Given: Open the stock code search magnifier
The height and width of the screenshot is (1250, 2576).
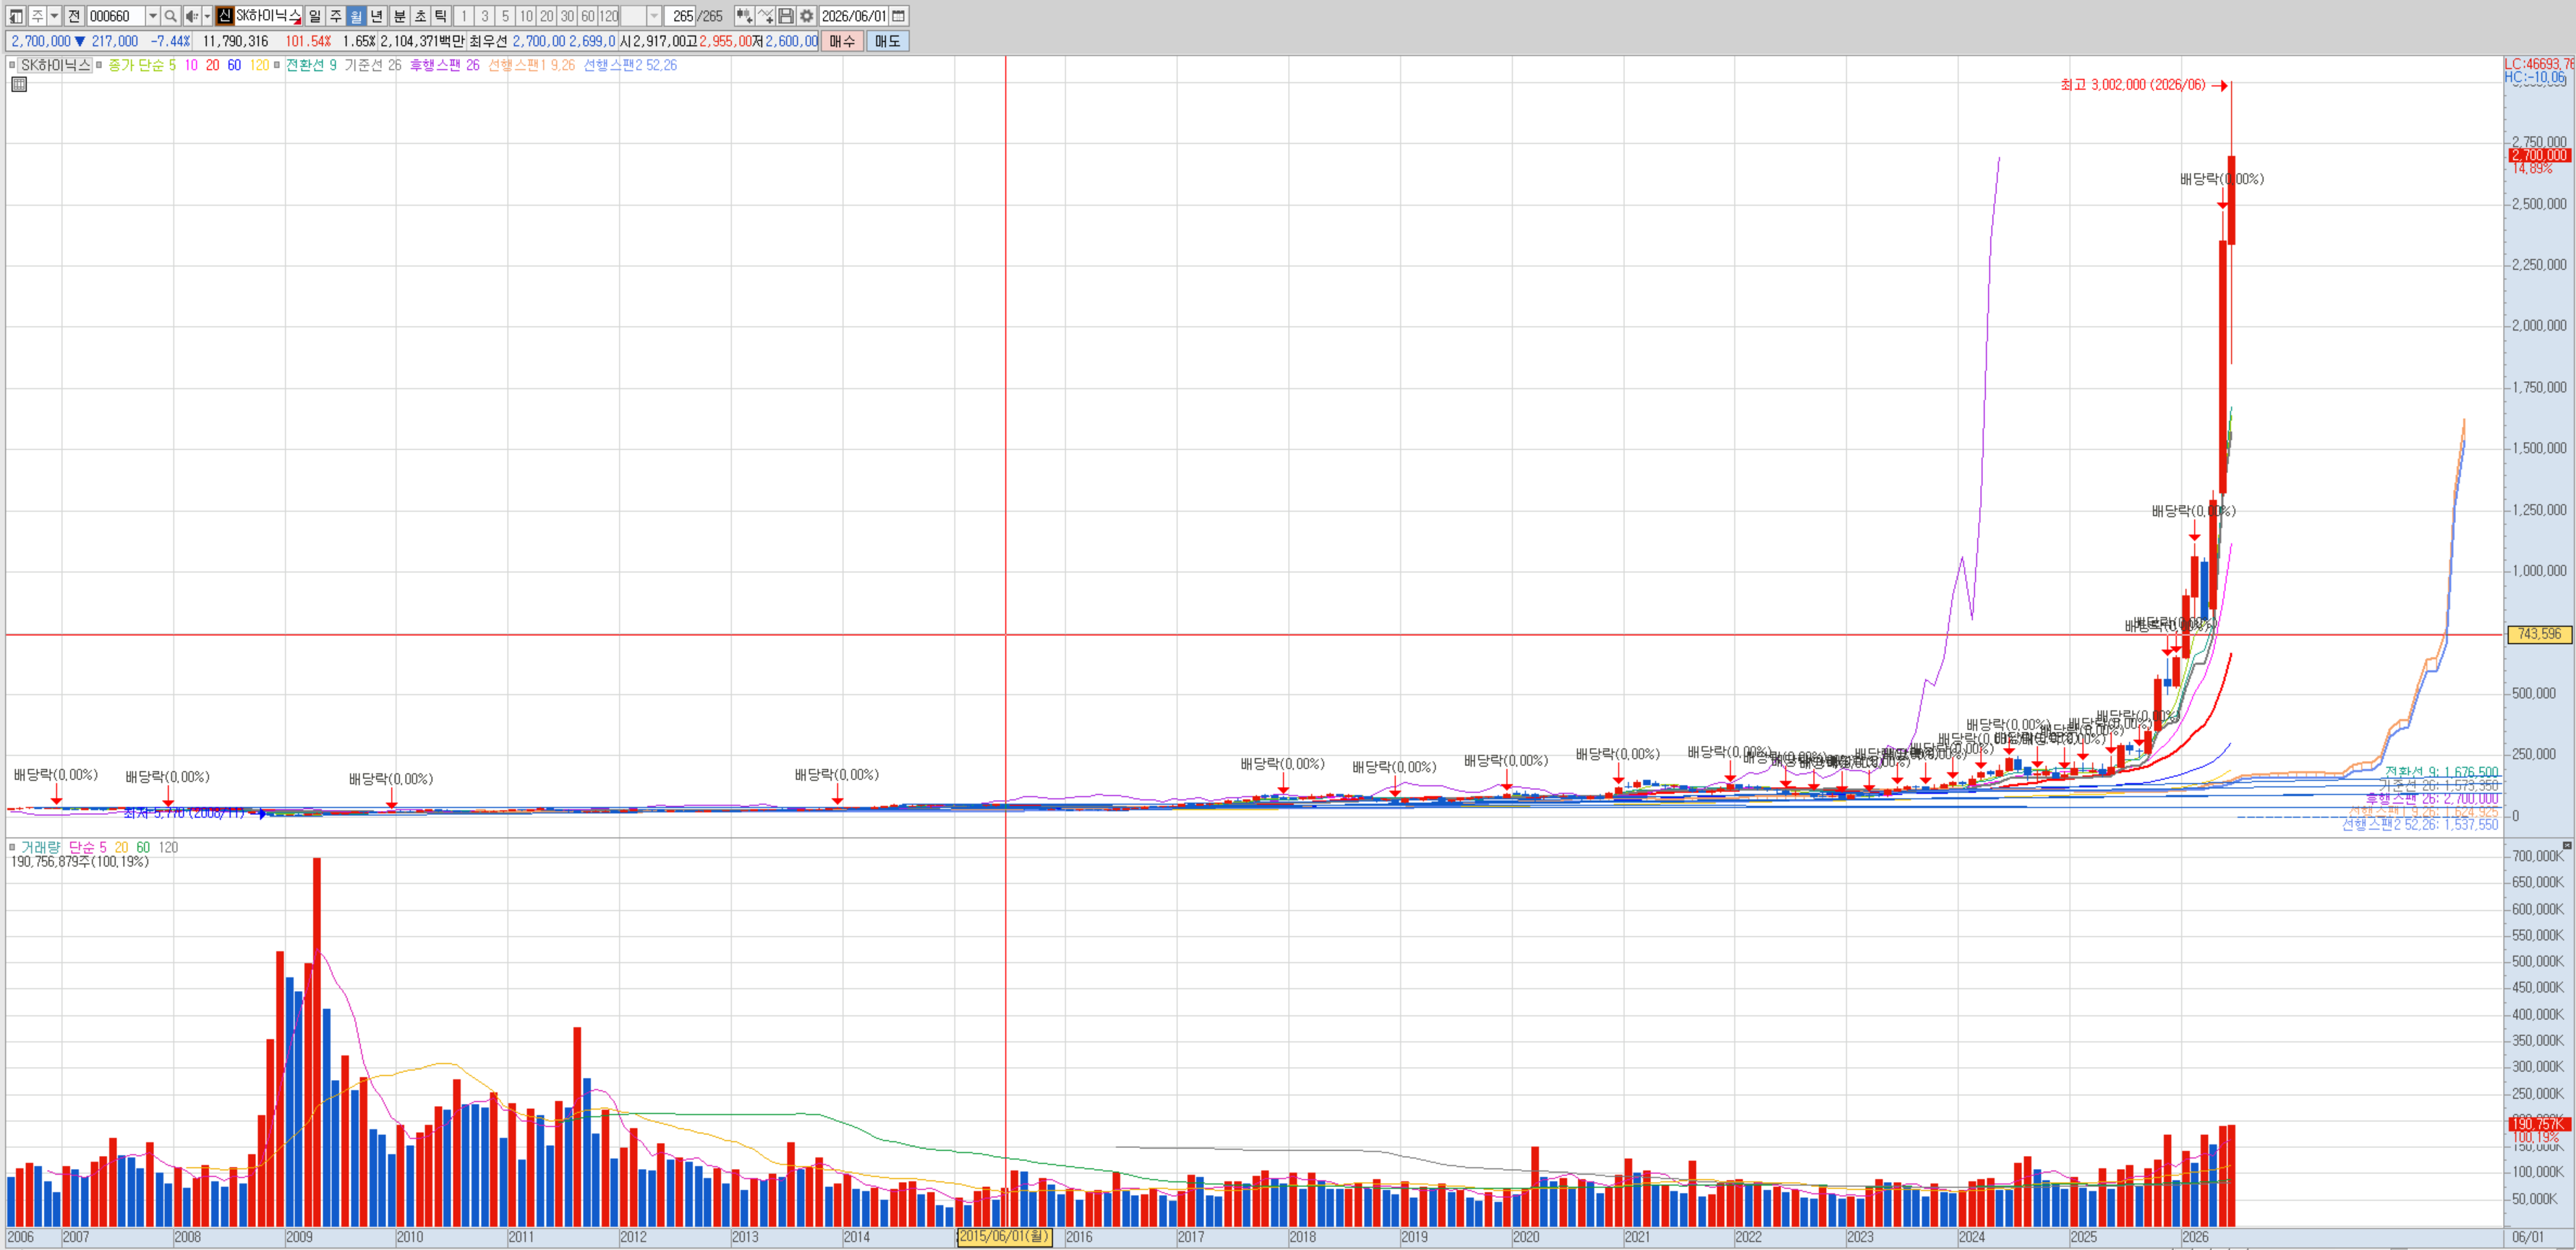Looking at the screenshot, I should [170, 16].
